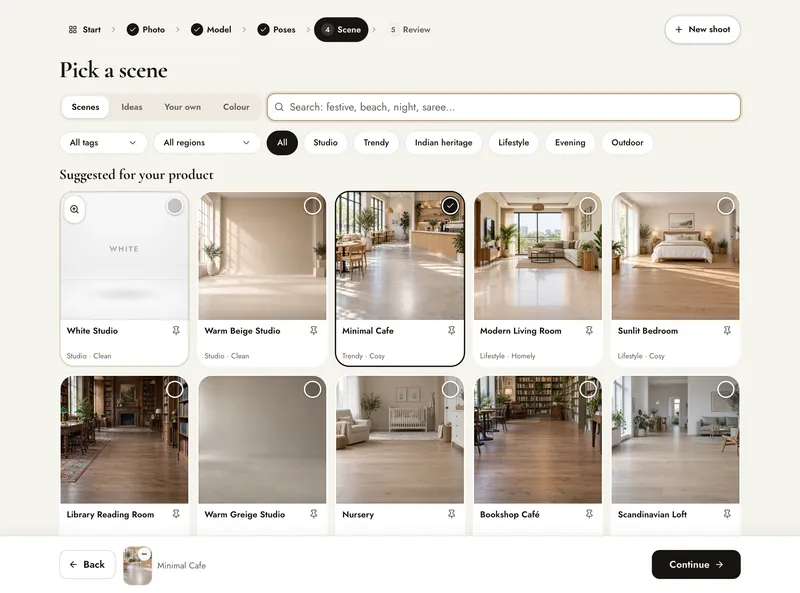Select the Modern Living Room circle
This screenshot has width=800, height=593.
coord(588,206)
